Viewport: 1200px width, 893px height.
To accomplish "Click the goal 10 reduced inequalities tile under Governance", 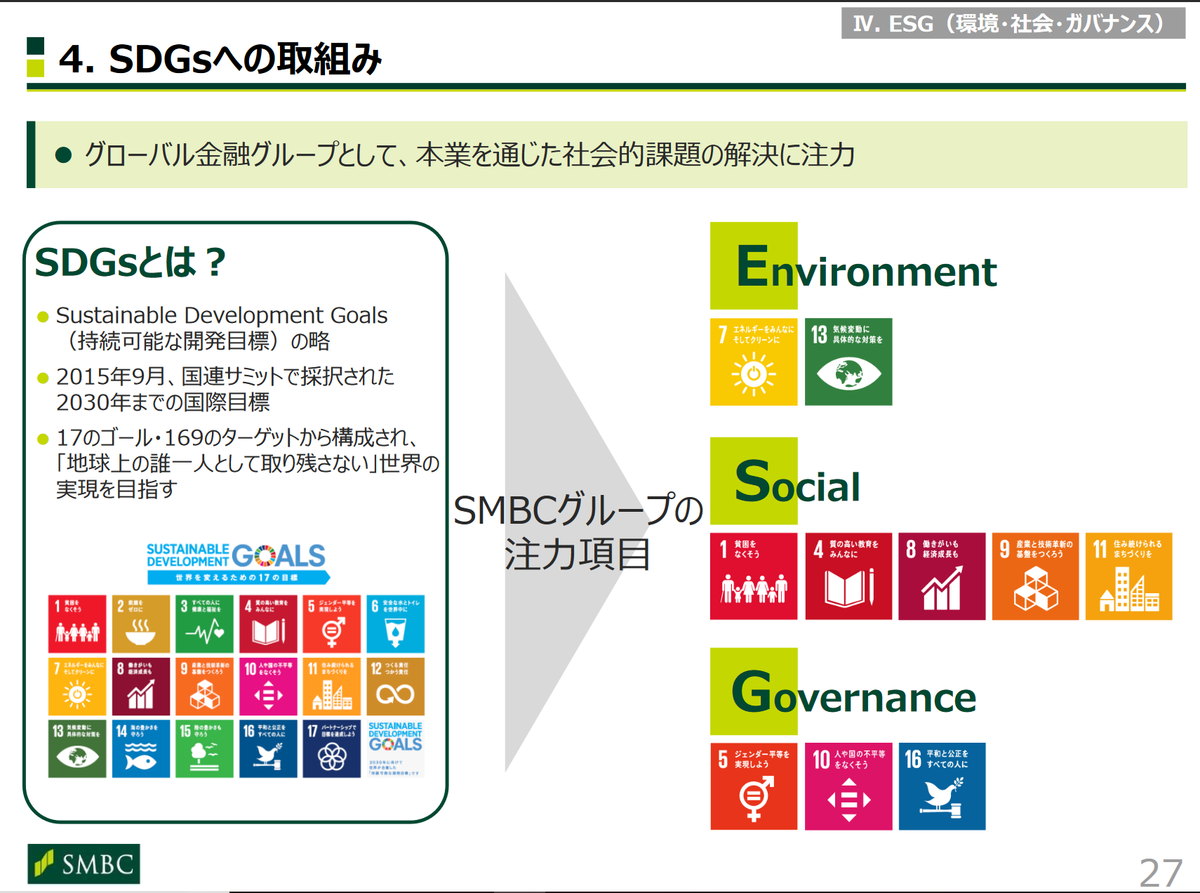I will click(x=847, y=786).
